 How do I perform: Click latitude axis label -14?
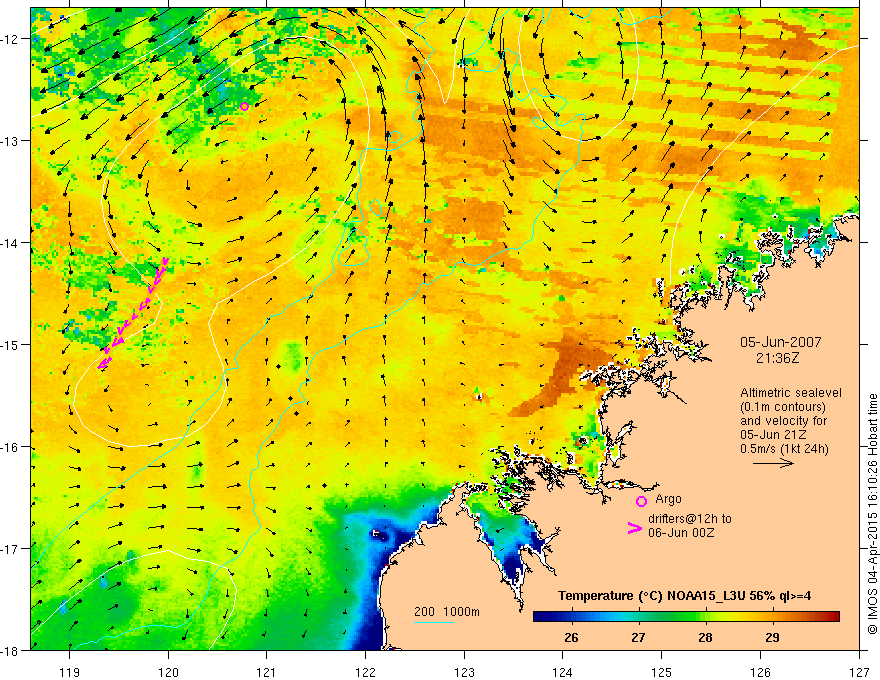click(x=11, y=243)
